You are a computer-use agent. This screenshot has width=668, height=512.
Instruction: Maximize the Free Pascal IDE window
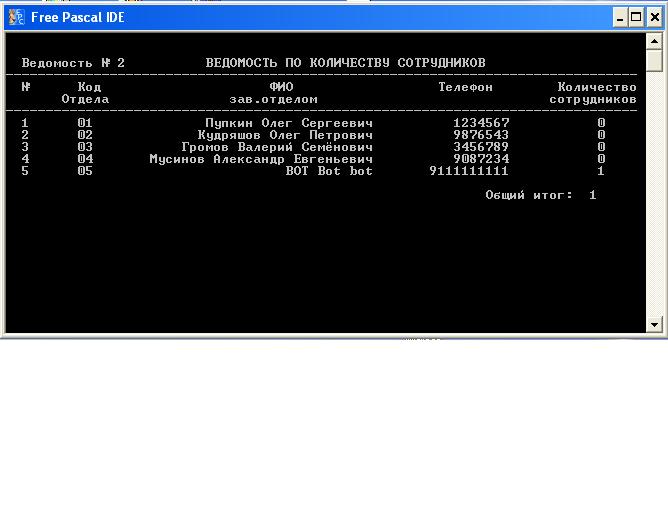tap(636, 17)
